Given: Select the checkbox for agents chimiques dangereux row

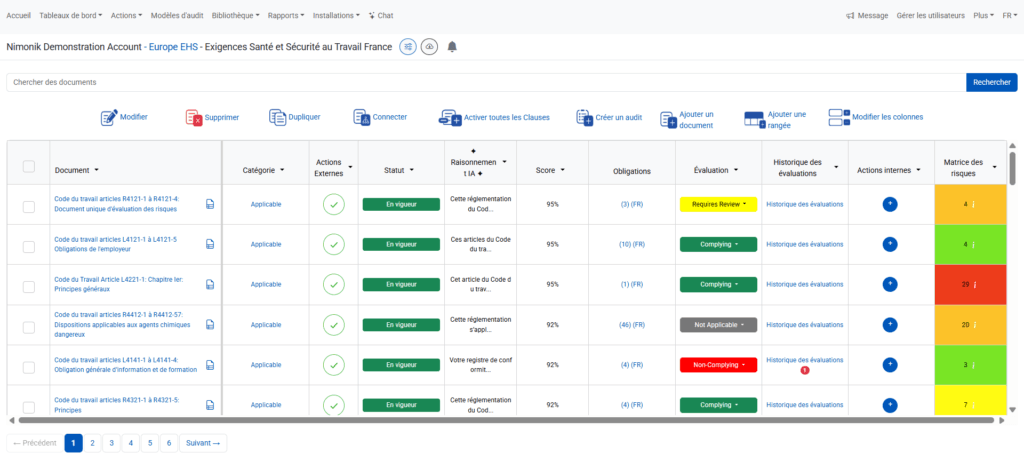Looking at the screenshot, I should pyautogui.click(x=29, y=327).
